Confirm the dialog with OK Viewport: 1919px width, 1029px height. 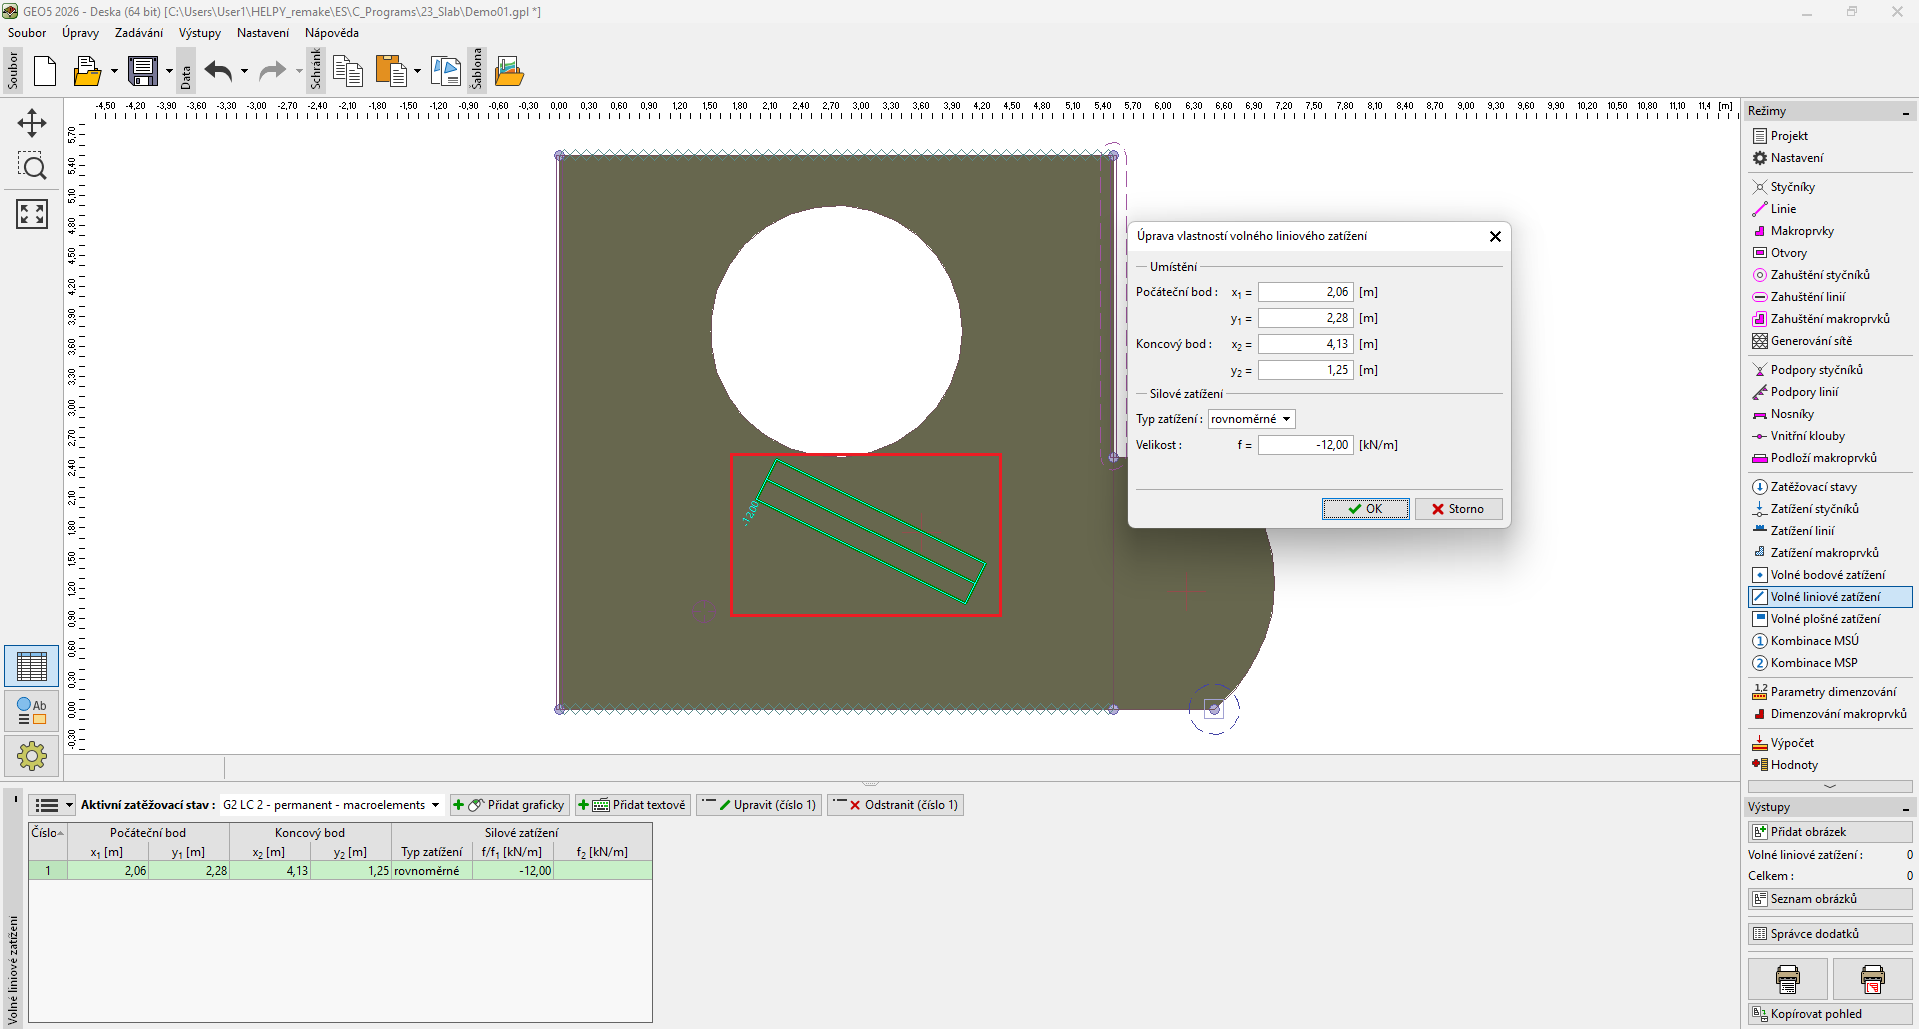(1365, 509)
